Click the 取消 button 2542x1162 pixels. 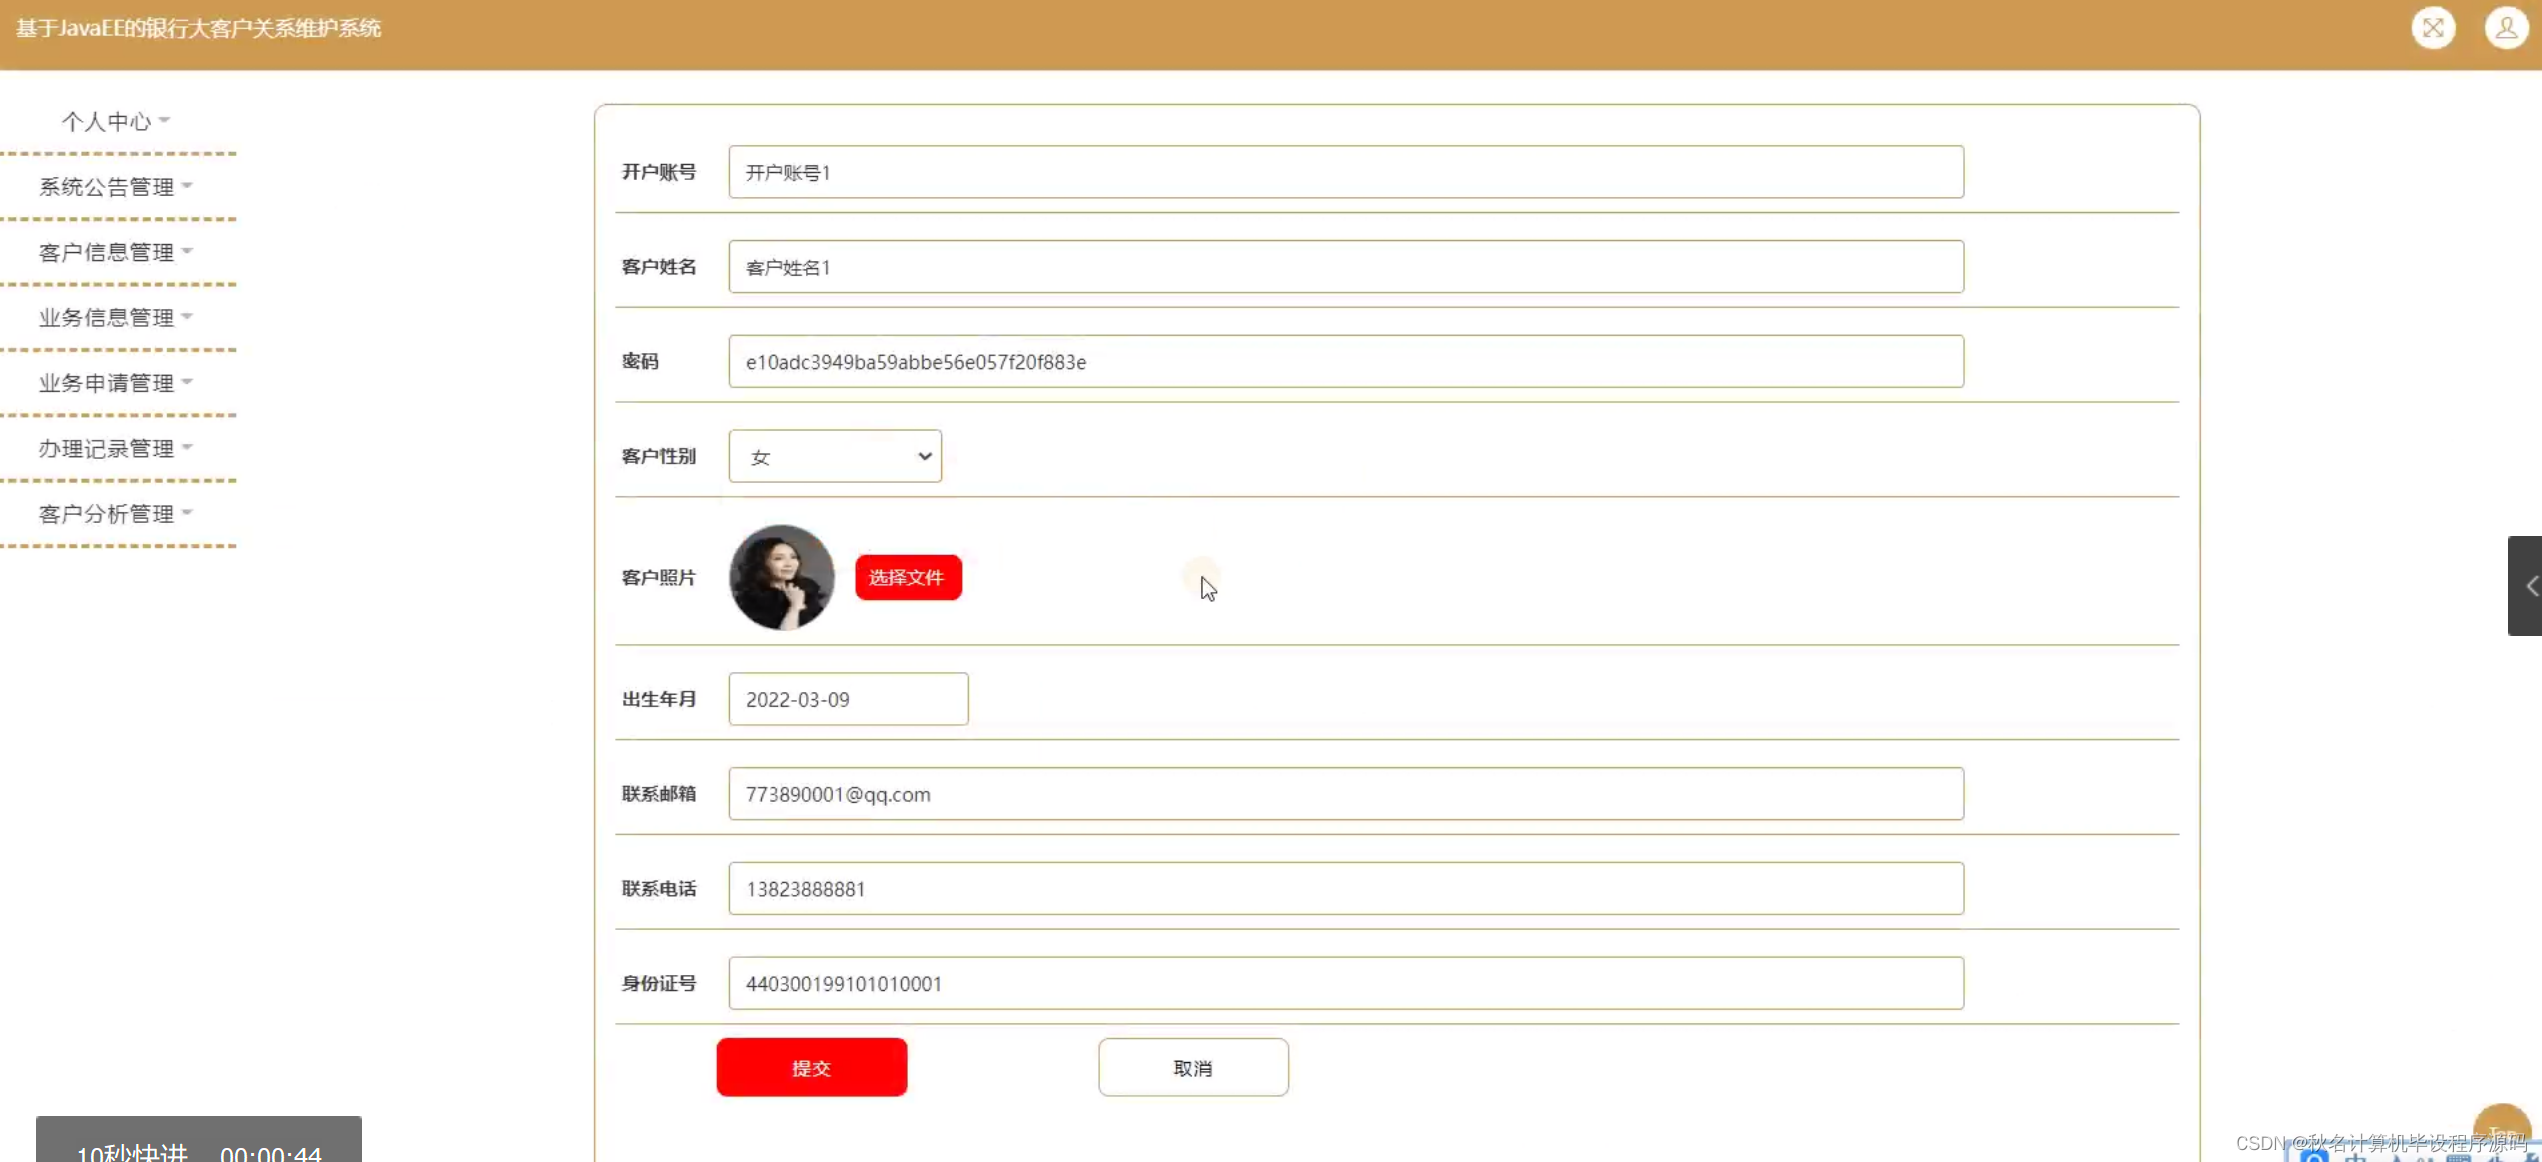1192,1068
